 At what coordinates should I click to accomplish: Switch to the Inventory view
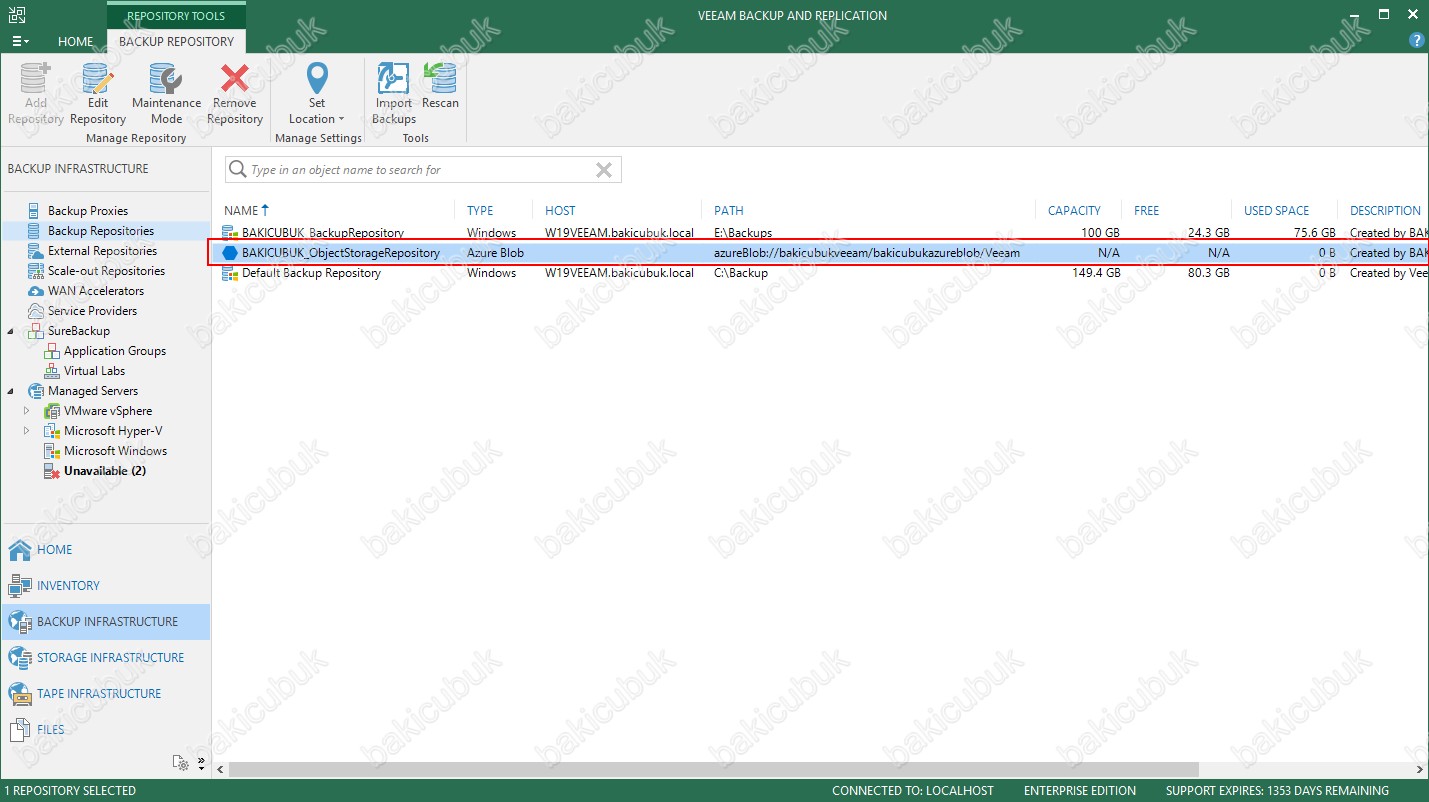pyautogui.click(x=106, y=586)
